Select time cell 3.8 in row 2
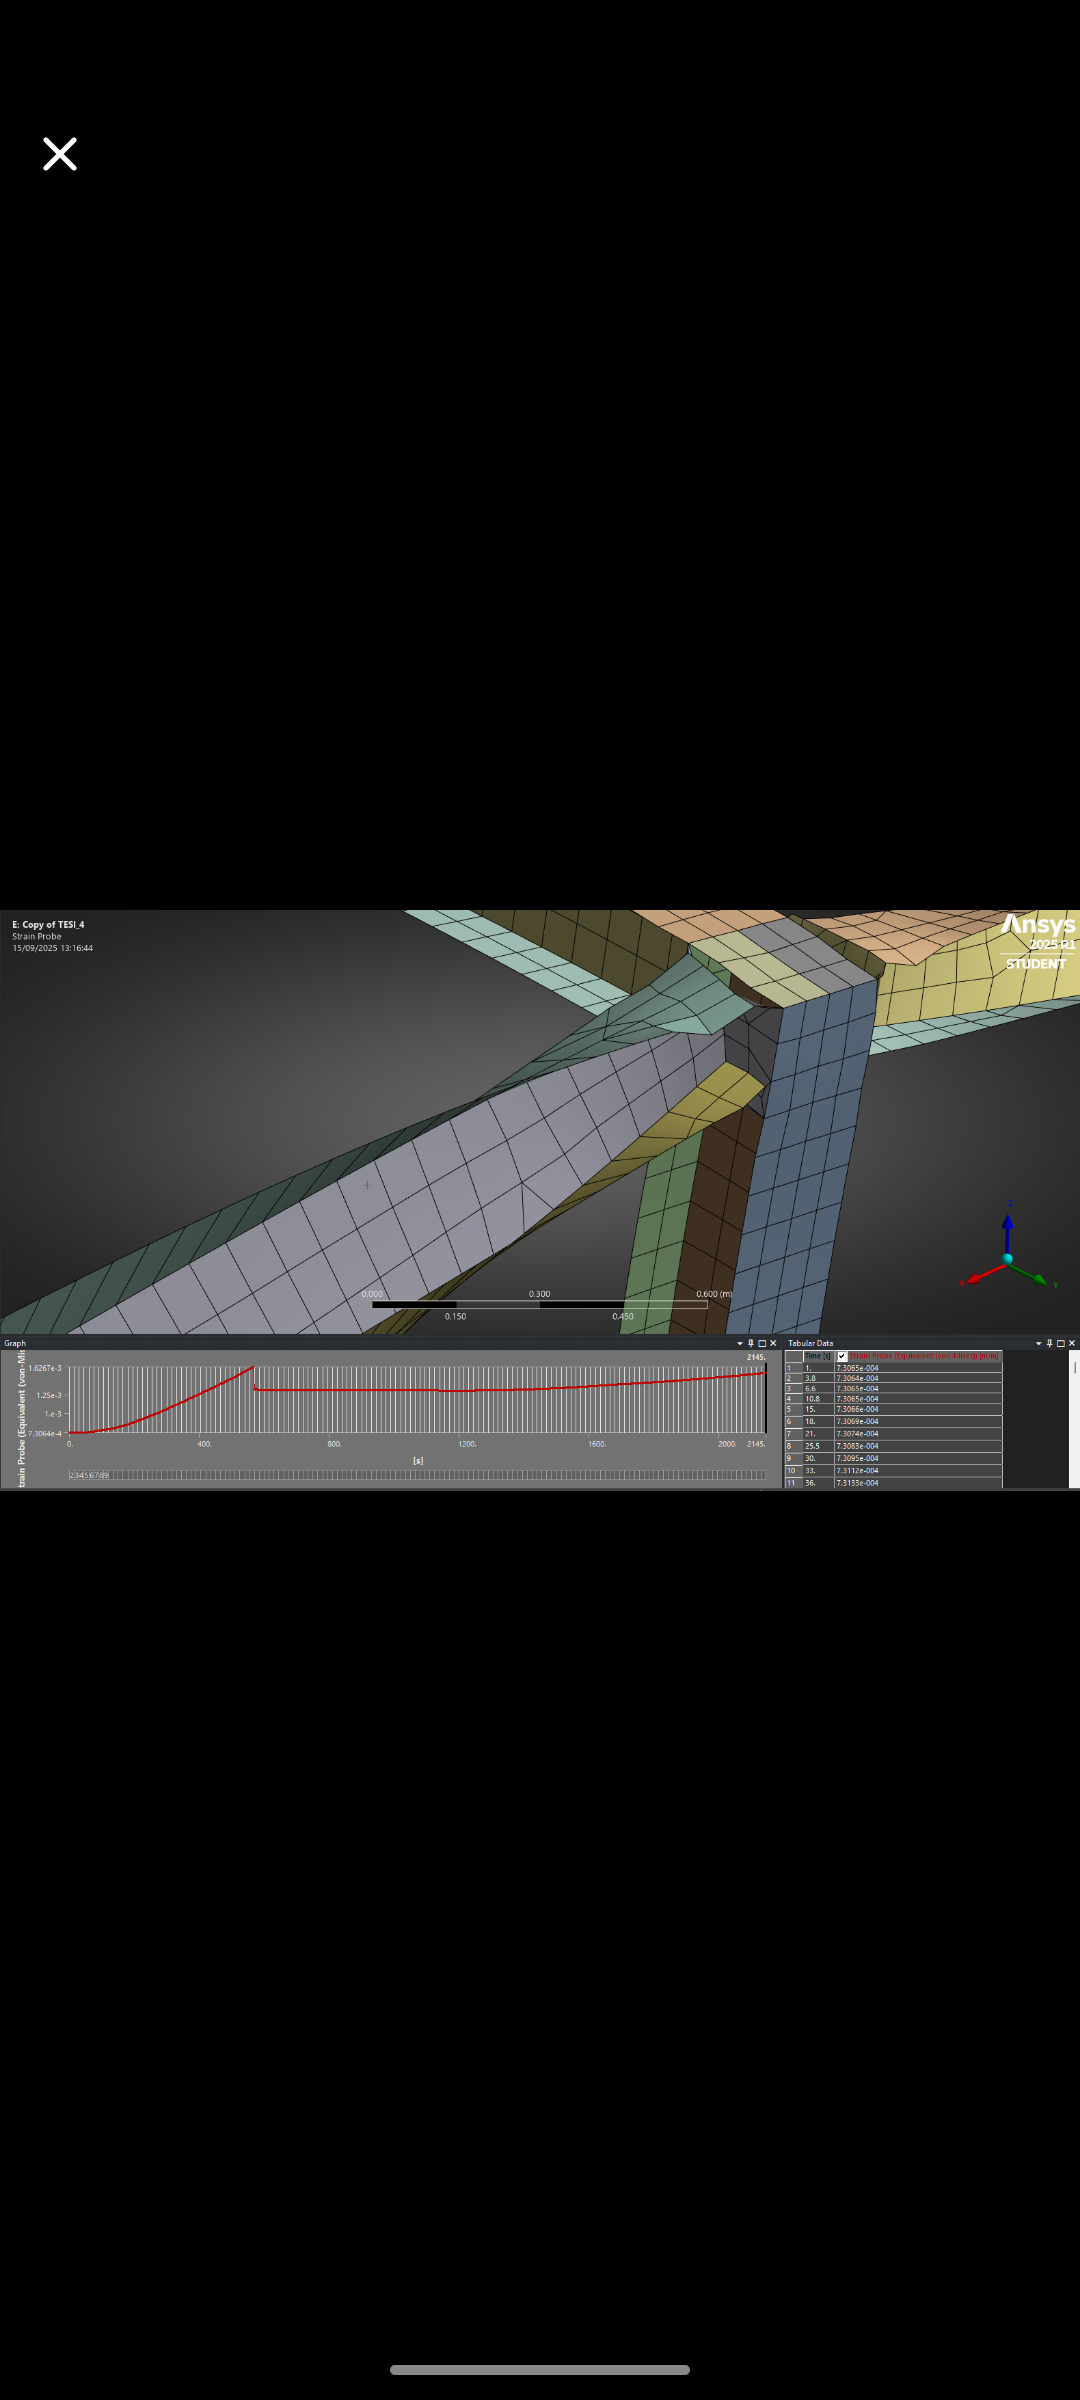 (819, 1378)
